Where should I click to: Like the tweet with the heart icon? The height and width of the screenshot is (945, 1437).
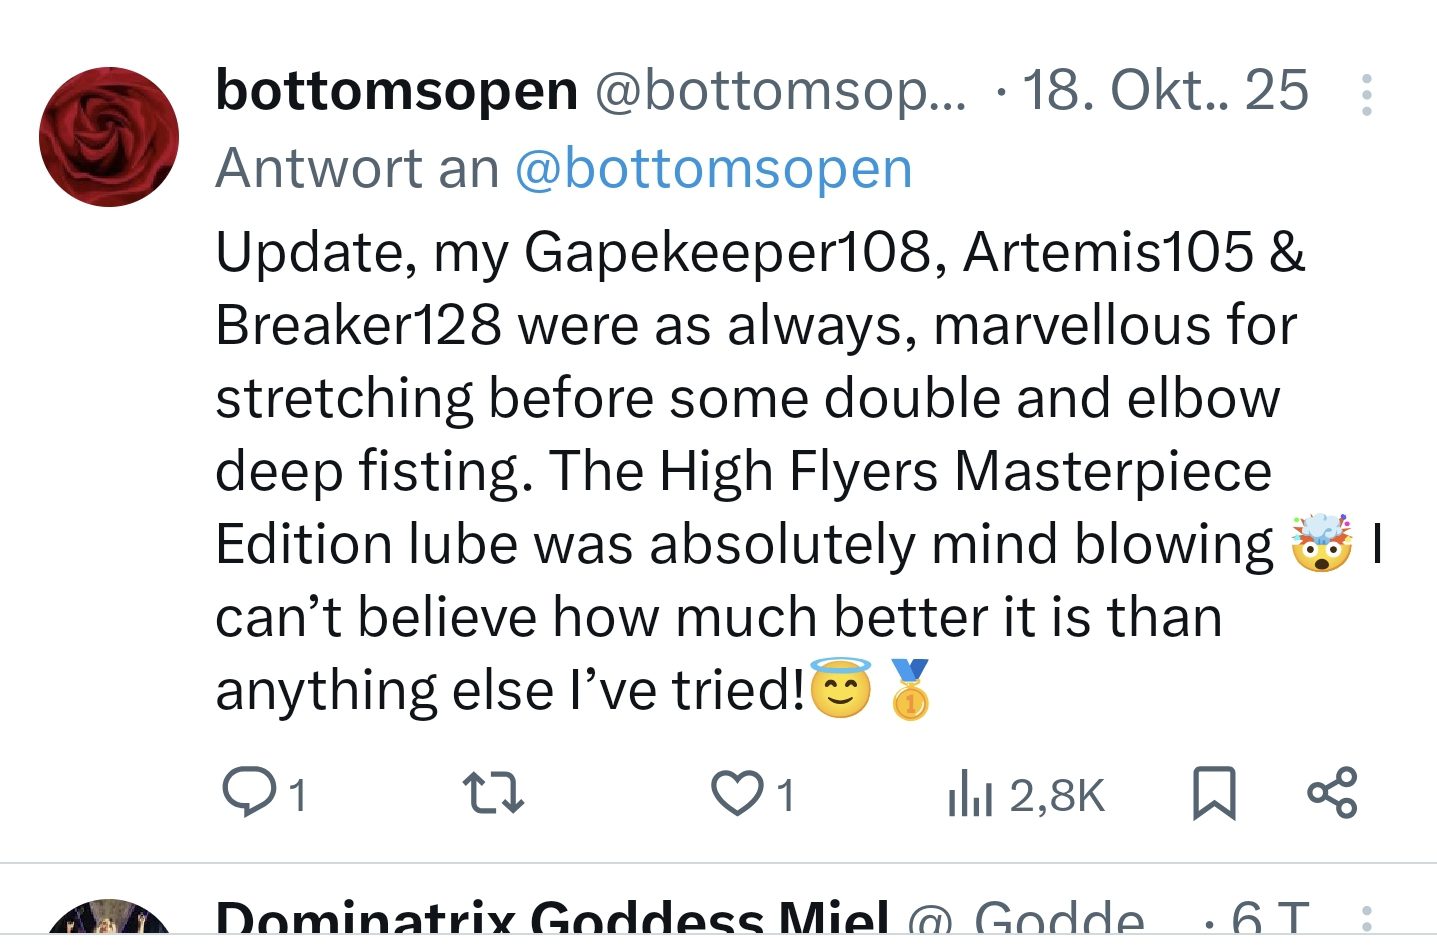click(x=737, y=793)
